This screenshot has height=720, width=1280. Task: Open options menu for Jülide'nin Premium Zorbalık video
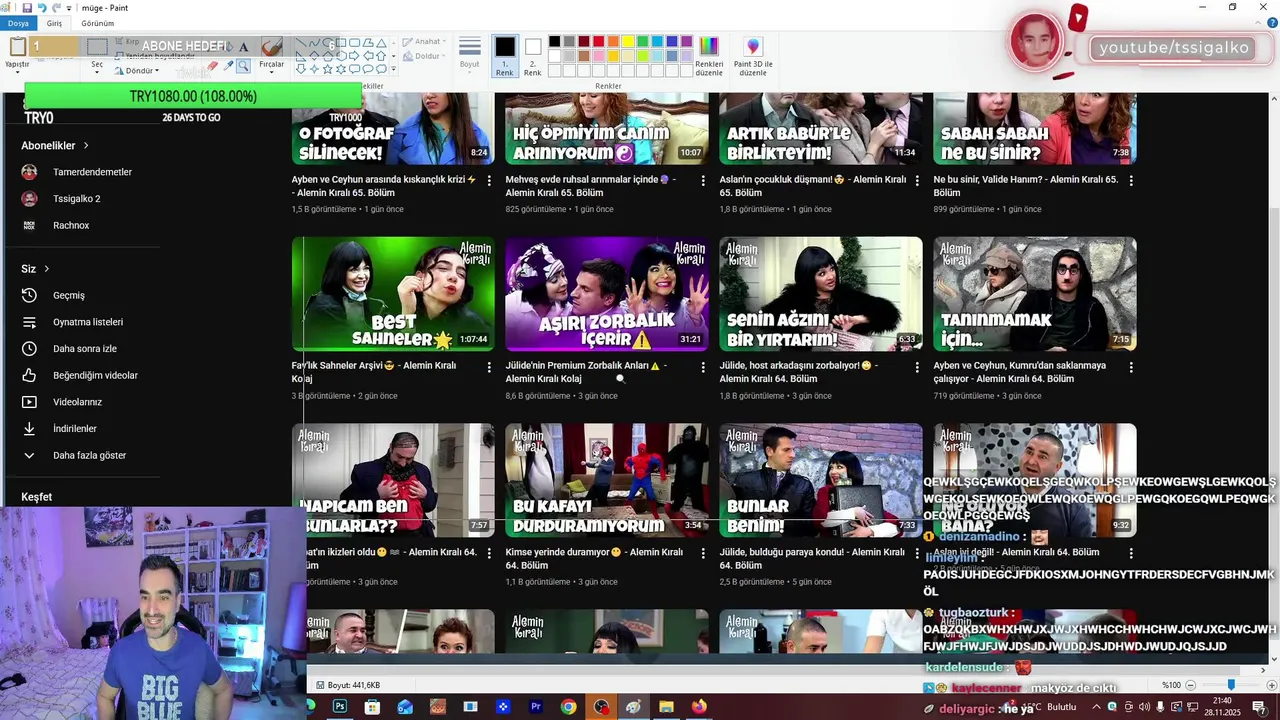coord(703,367)
